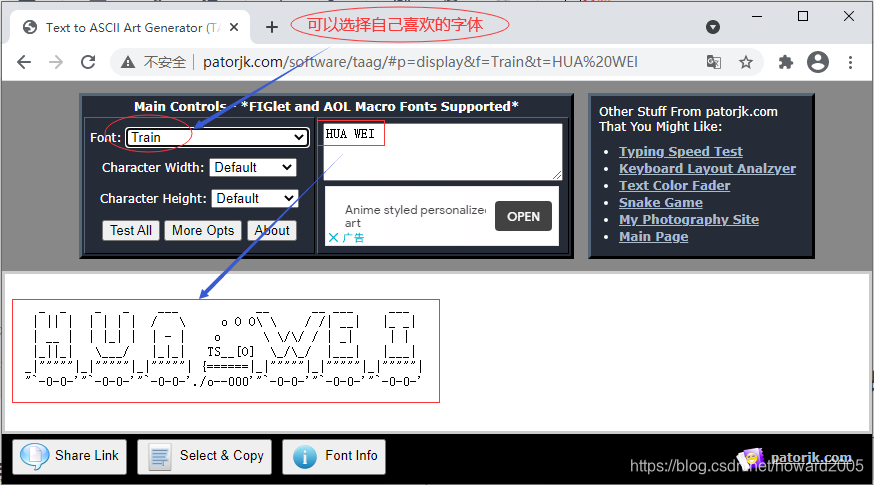Click the Font Info button

pyautogui.click(x=334, y=457)
